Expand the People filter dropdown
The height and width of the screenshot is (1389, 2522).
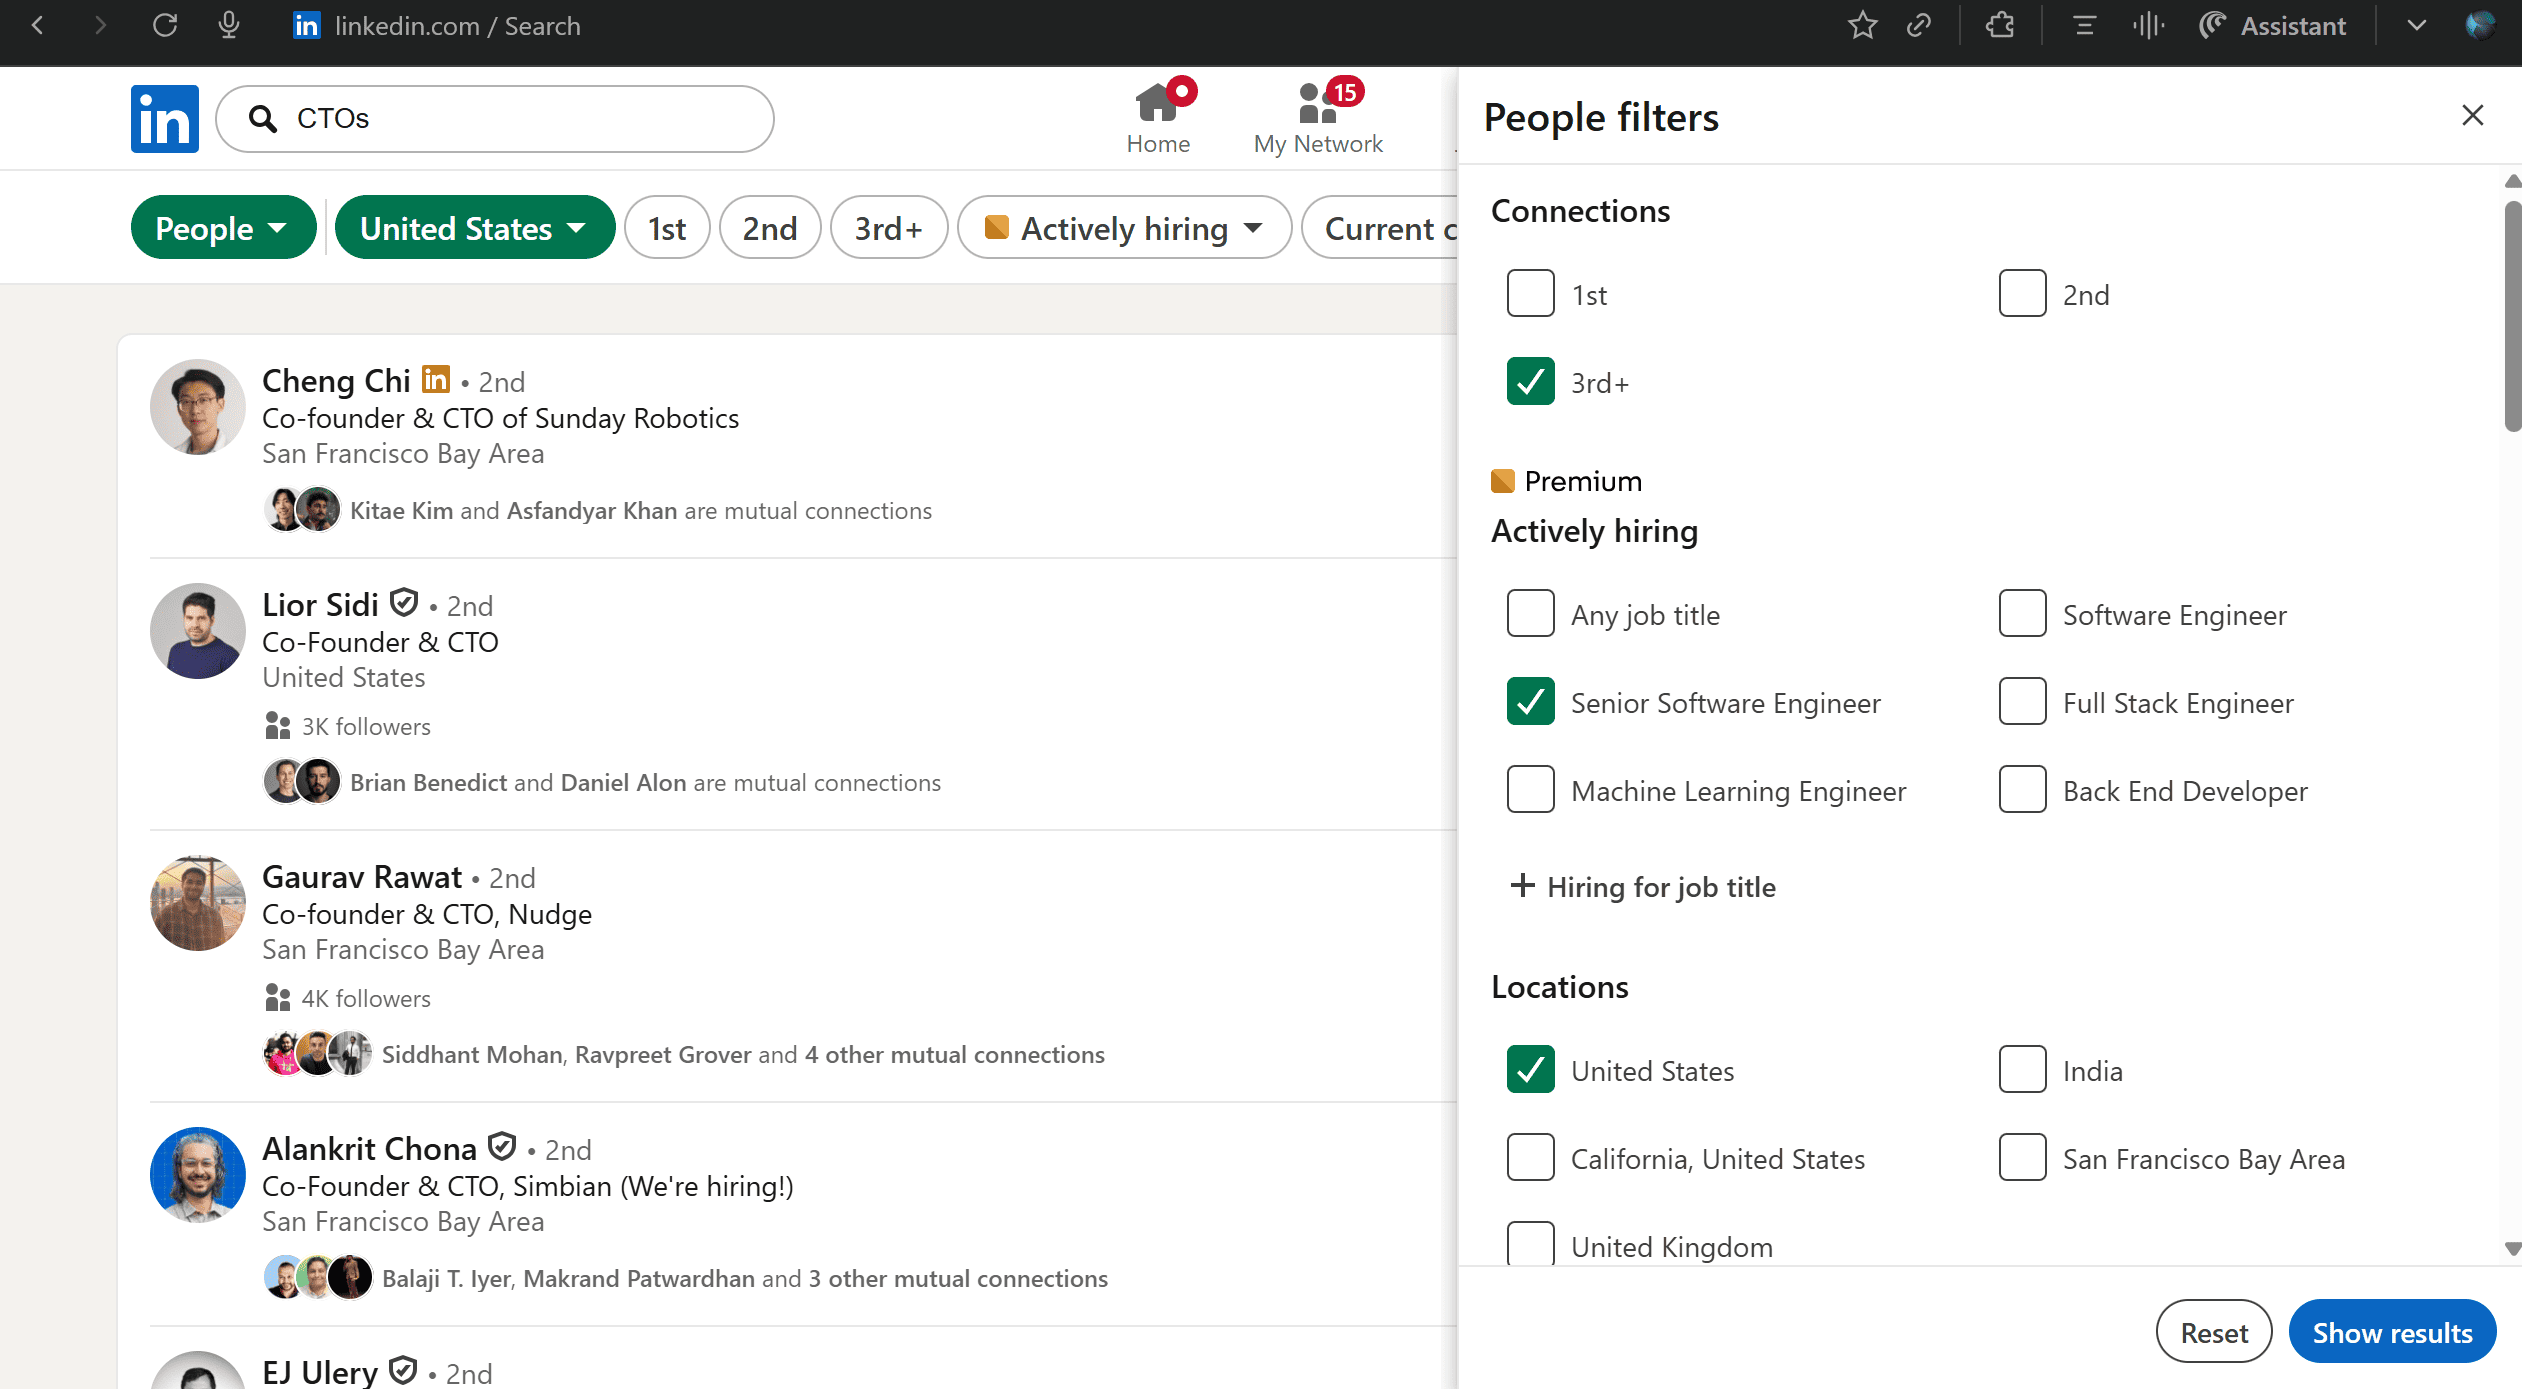(223, 228)
